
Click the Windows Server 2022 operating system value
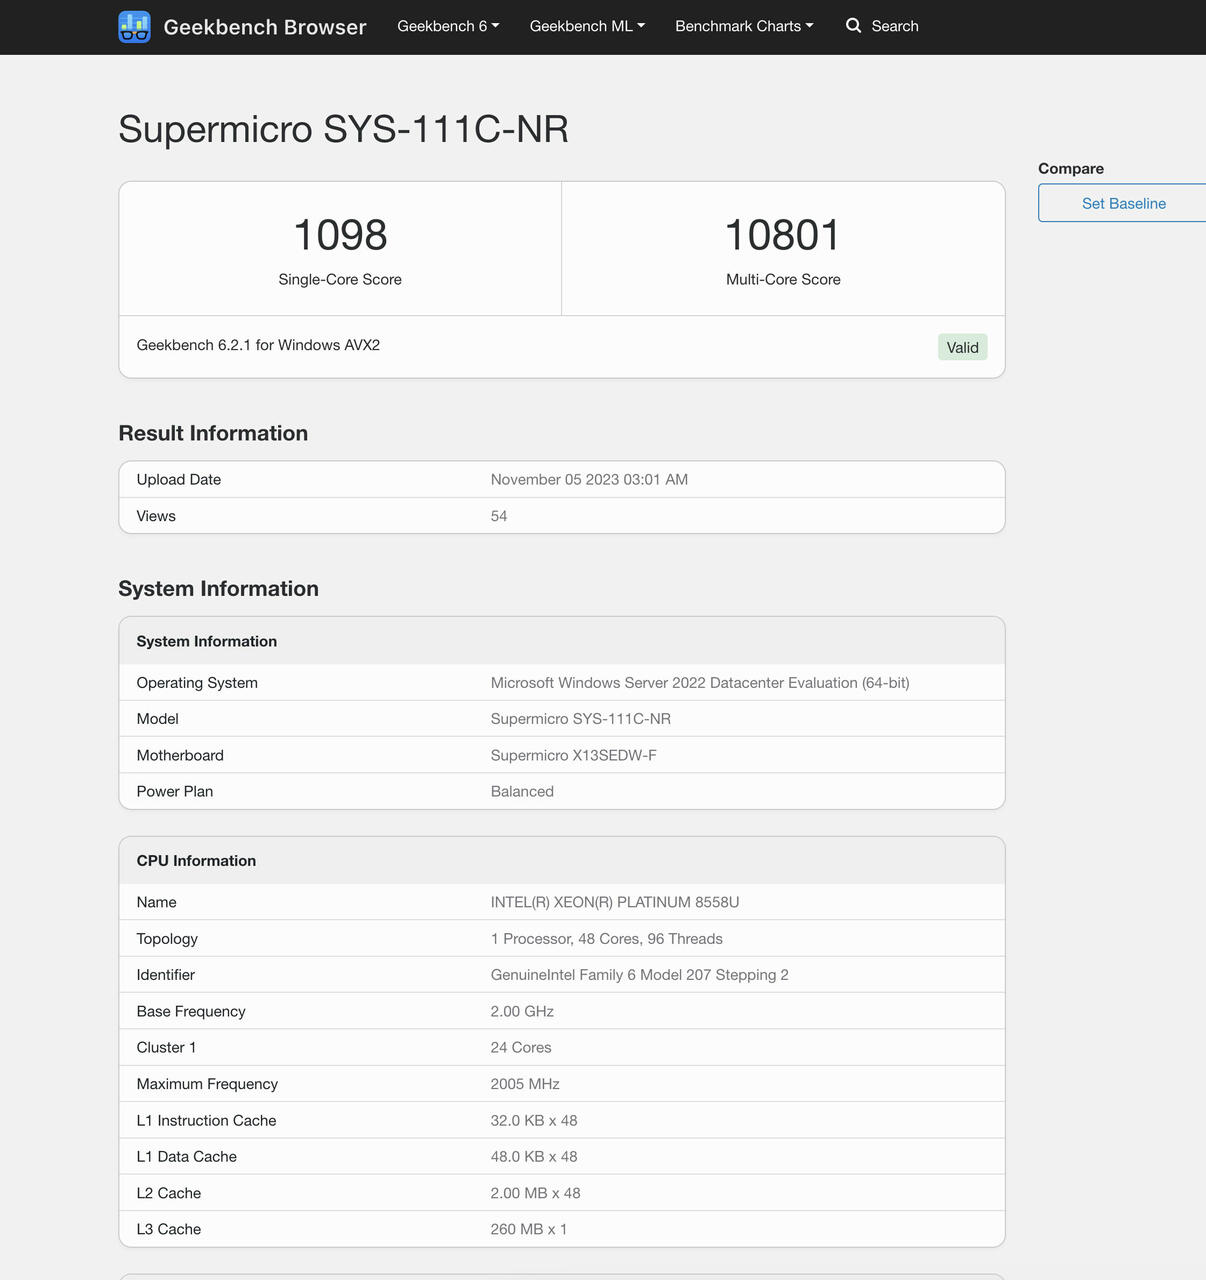tap(700, 683)
